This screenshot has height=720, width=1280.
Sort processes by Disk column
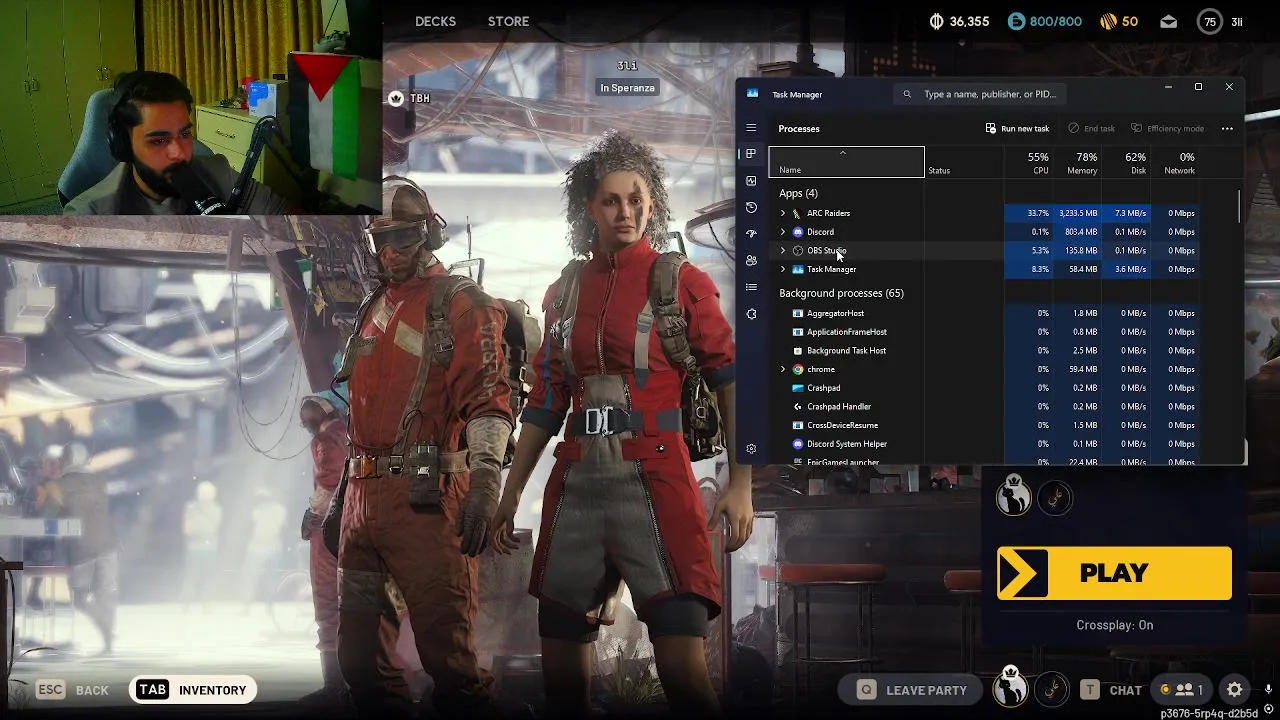tap(1125, 162)
